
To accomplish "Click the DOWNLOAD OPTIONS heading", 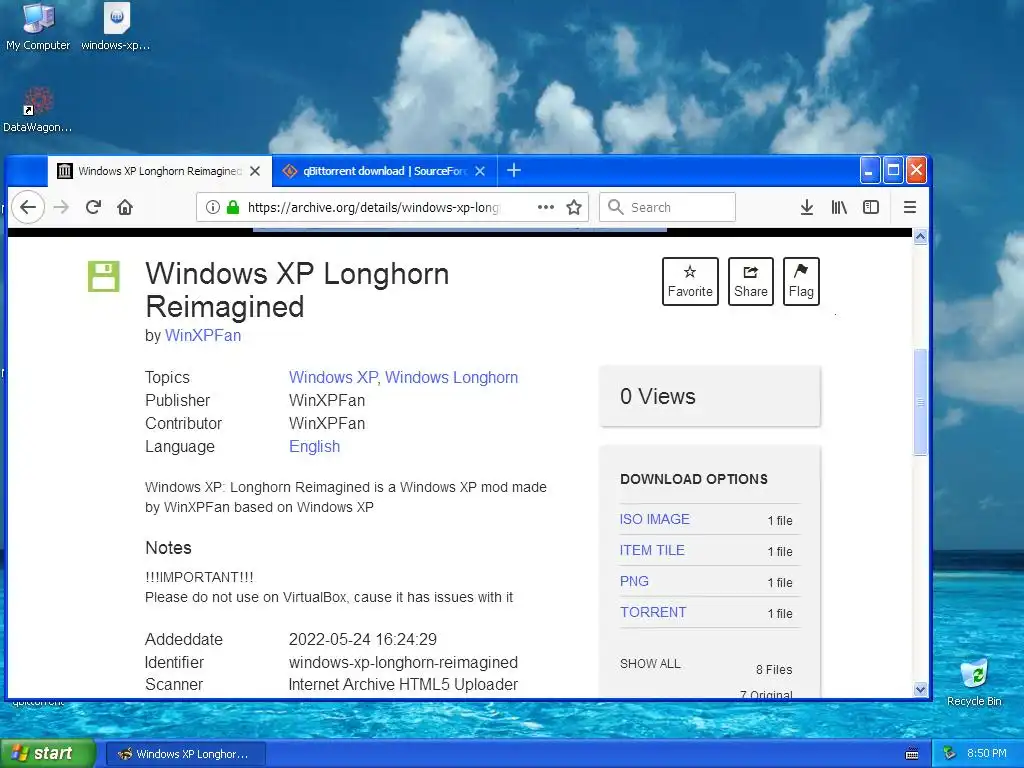I will pos(694,479).
